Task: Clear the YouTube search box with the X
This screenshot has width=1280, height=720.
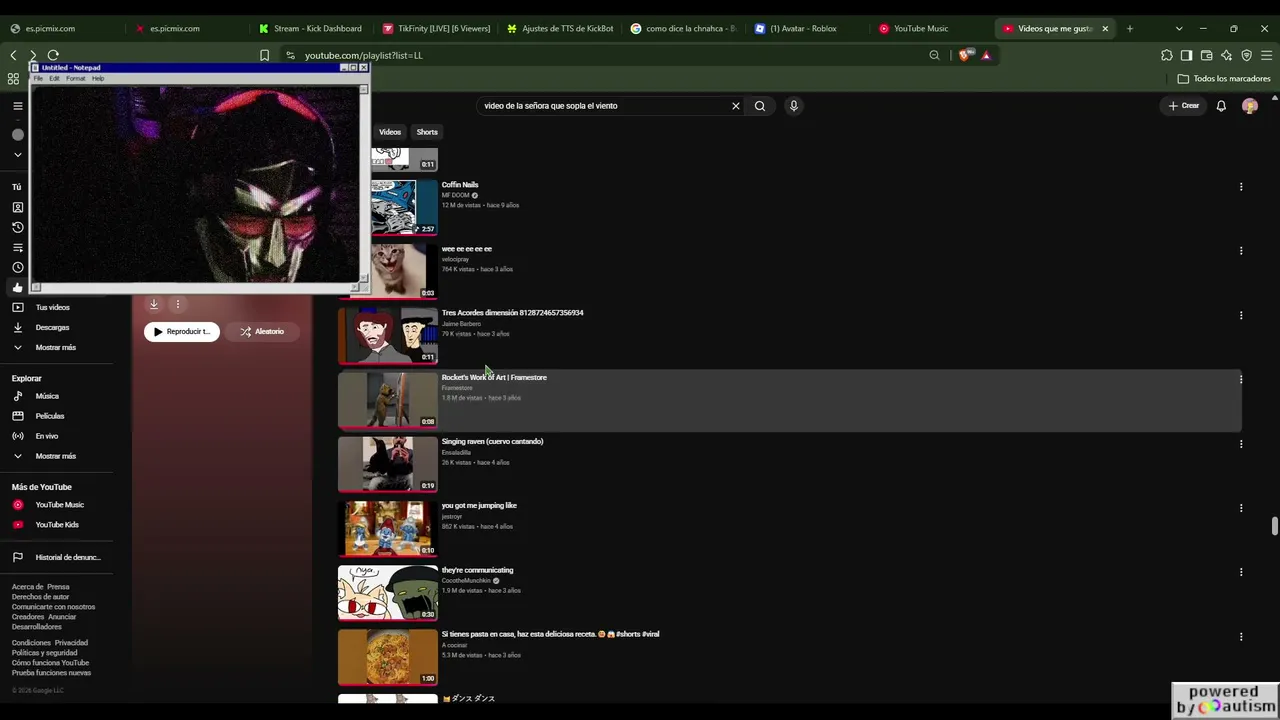Action: [735, 105]
